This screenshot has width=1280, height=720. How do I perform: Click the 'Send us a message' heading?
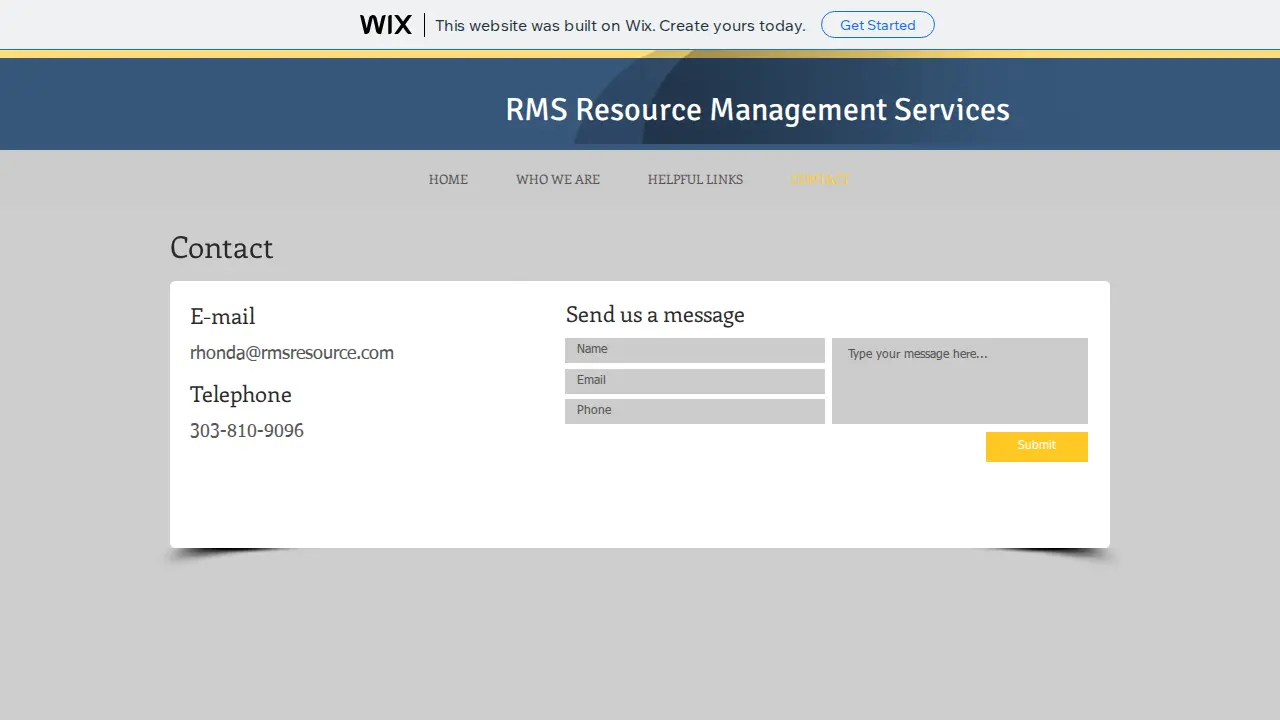point(655,314)
